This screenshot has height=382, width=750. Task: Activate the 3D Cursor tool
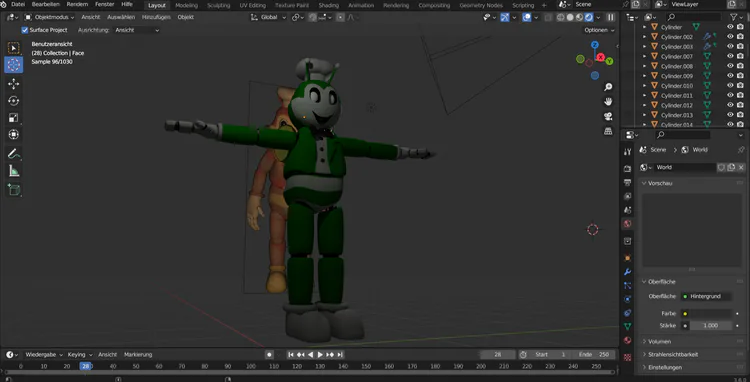pos(13,65)
